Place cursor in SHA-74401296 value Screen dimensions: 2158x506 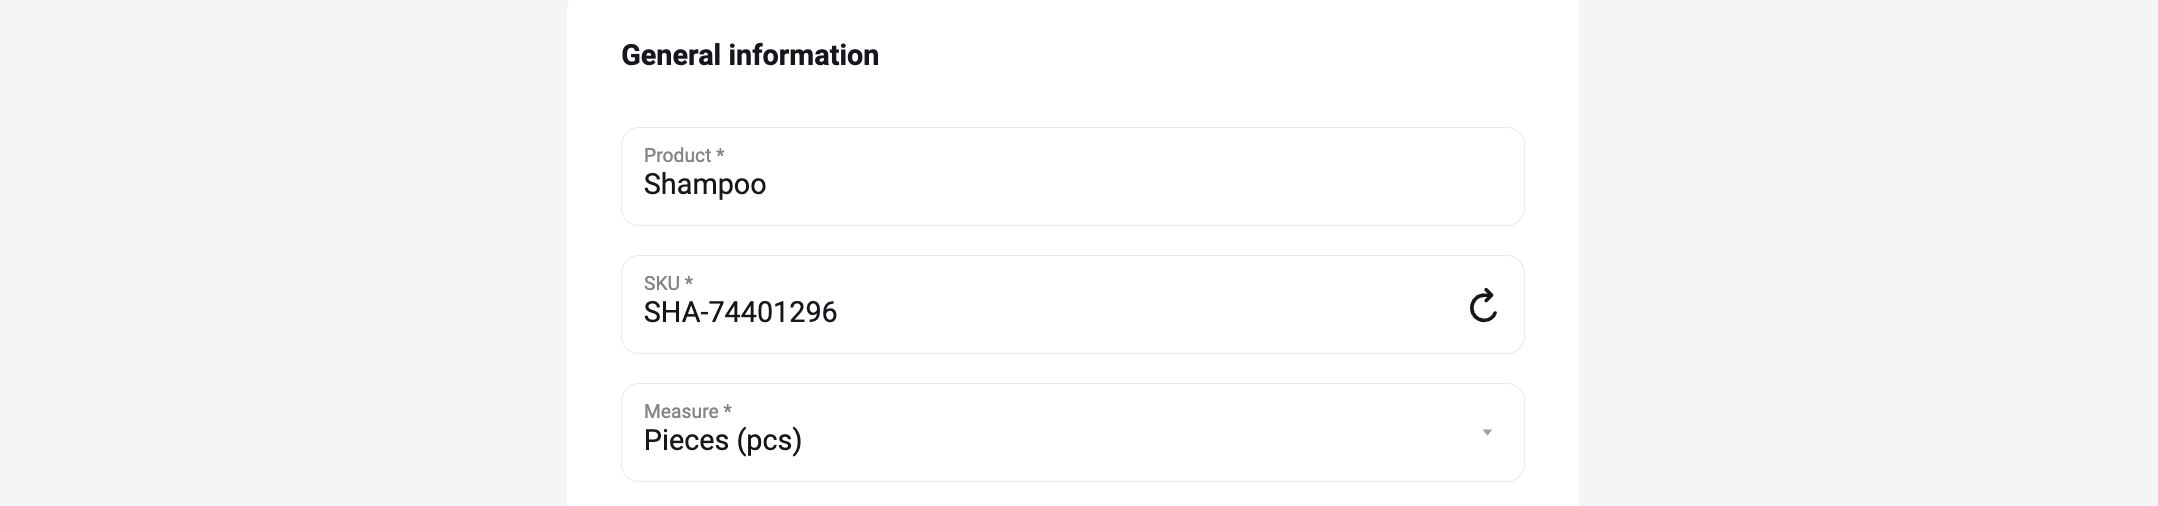[740, 313]
